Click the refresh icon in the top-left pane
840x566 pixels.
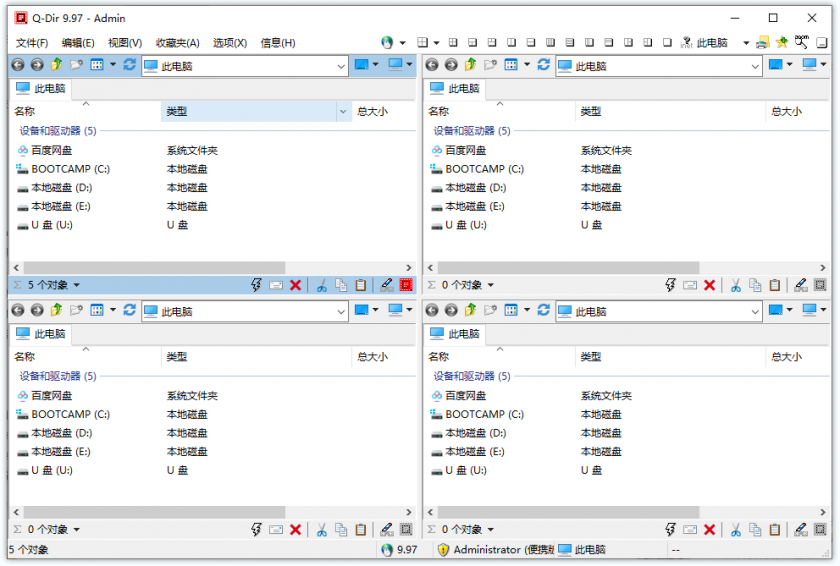[129, 65]
